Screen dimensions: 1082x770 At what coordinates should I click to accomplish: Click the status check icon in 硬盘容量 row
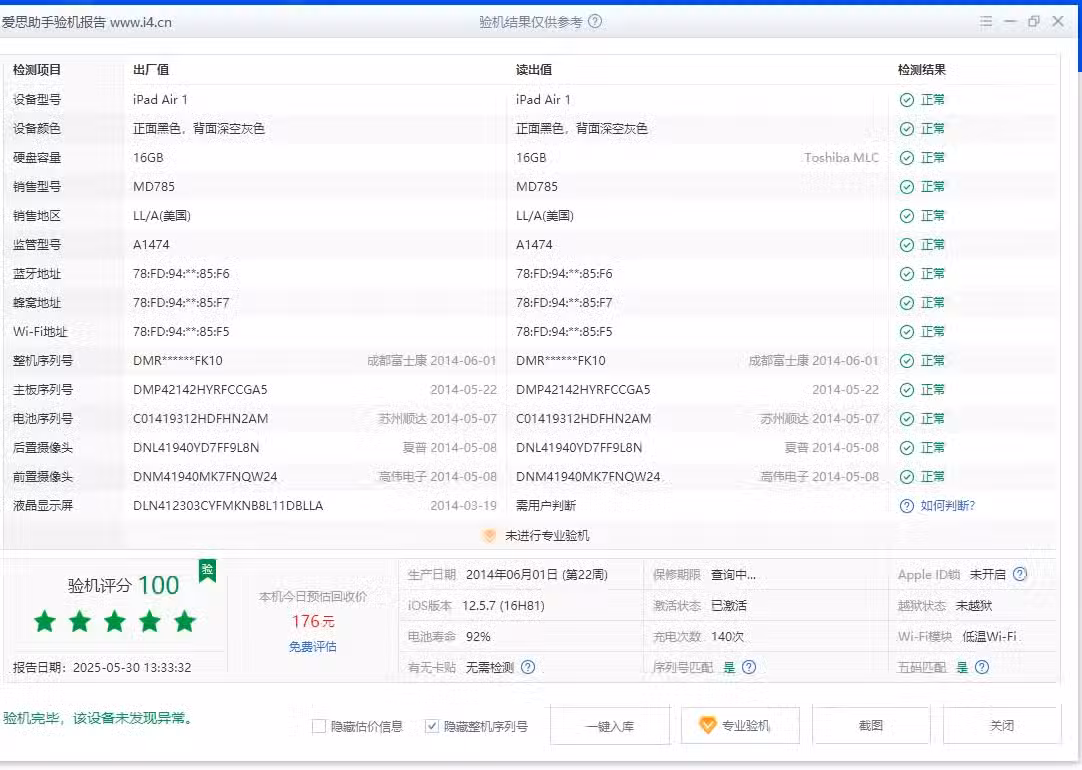click(907, 158)
